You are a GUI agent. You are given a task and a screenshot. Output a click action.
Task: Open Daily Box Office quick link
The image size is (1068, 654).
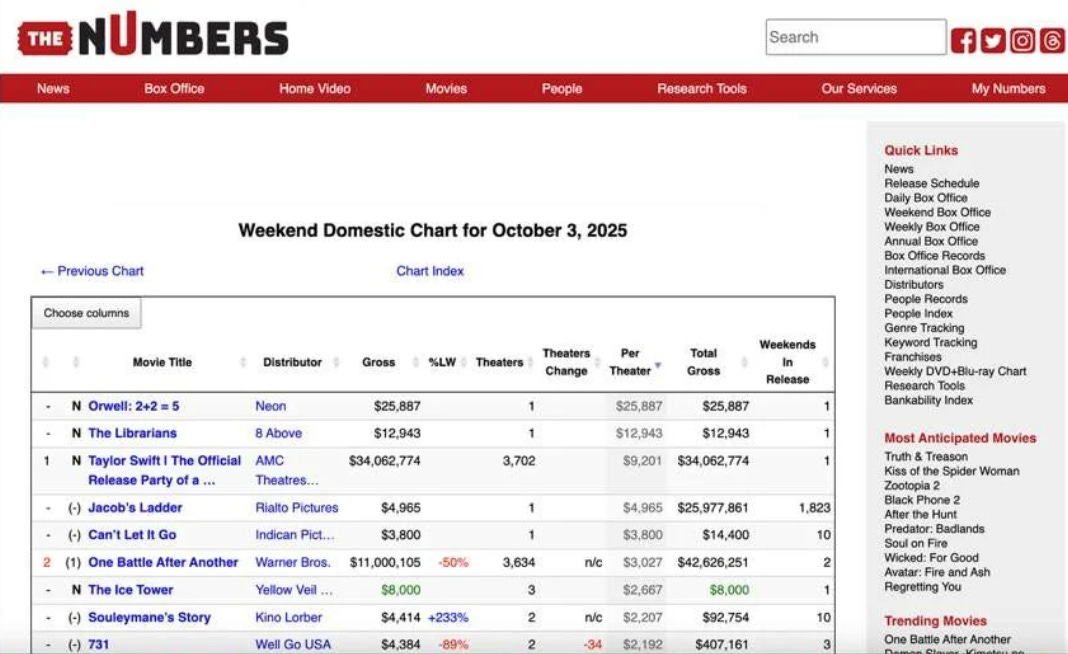coord(926,198)
